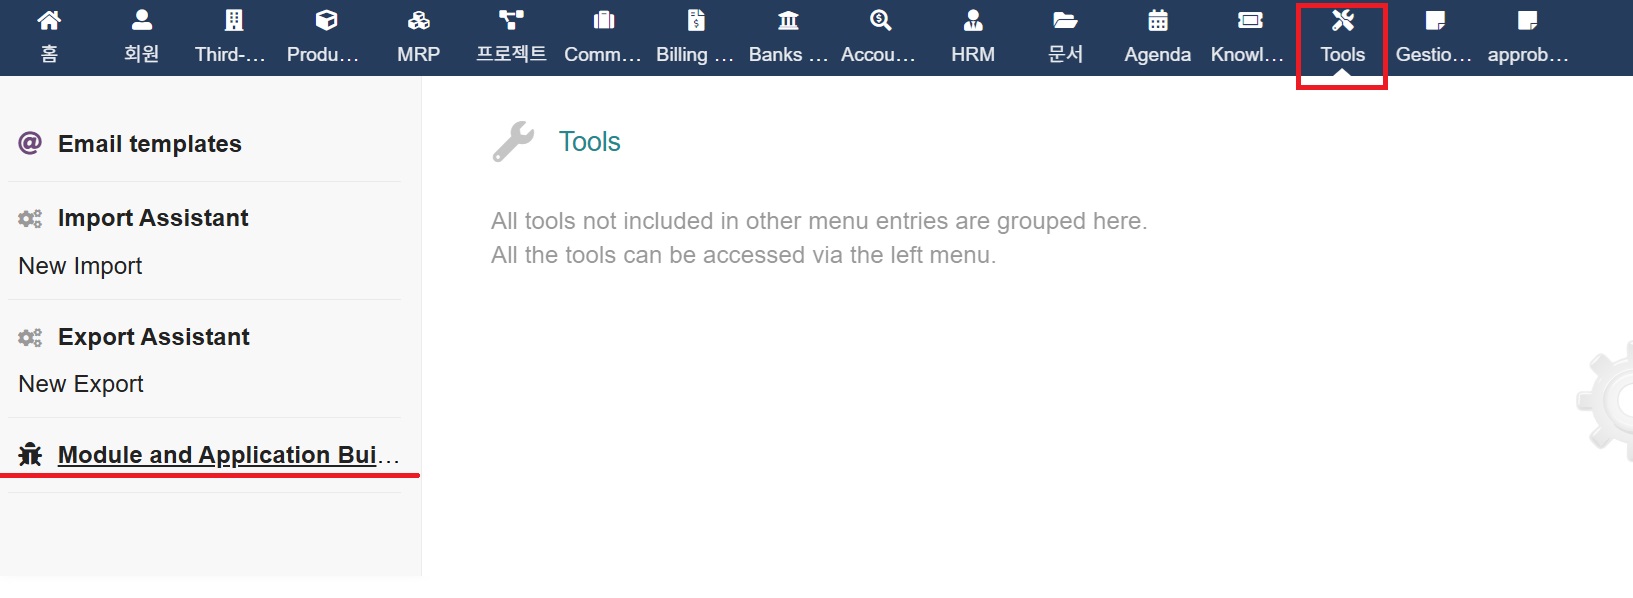Click the Banks institution icon
Screen dimensions: 1633x598
point(788,21)
